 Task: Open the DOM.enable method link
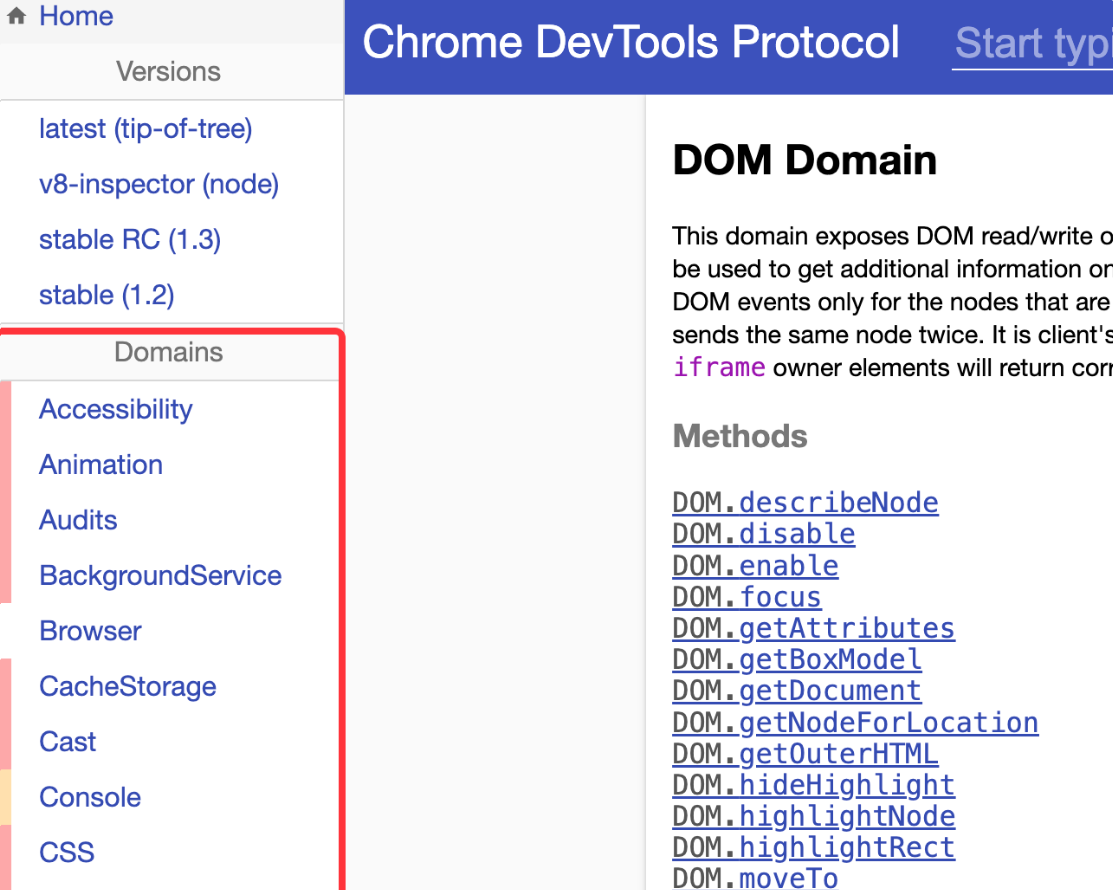(755, 566)
